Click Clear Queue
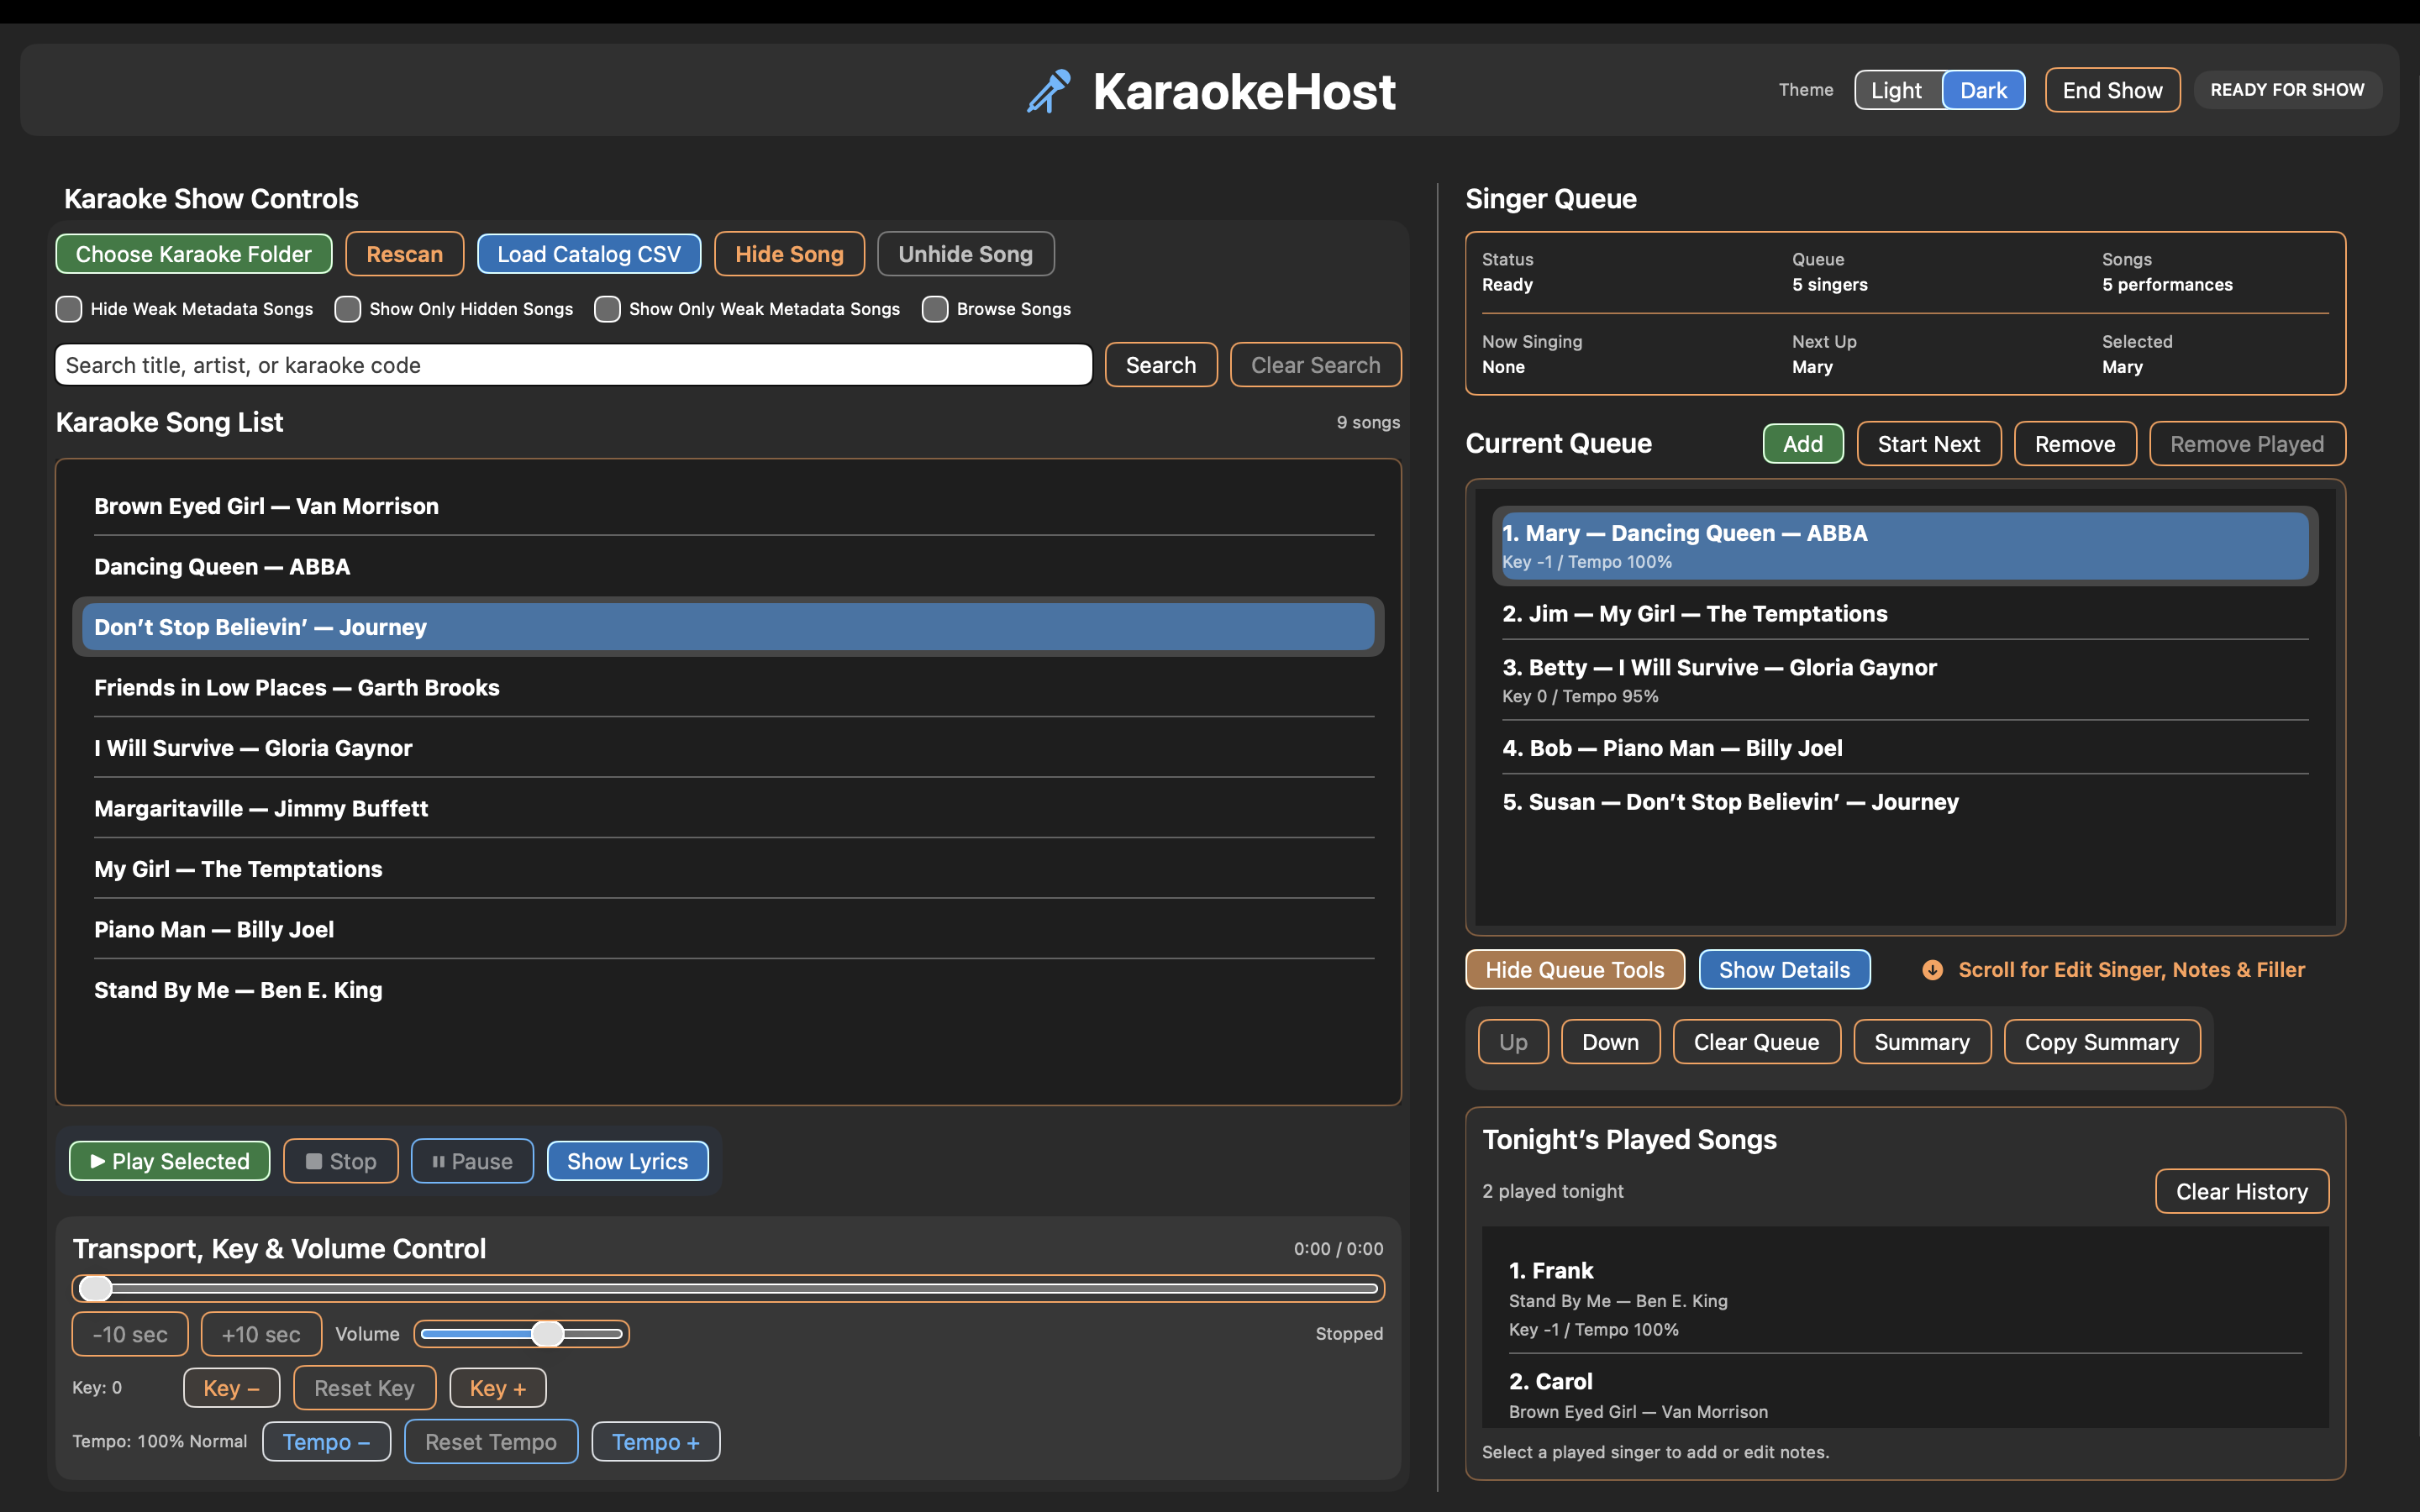This screenshot has width=2420, height=1512. pos(1756,1042)
